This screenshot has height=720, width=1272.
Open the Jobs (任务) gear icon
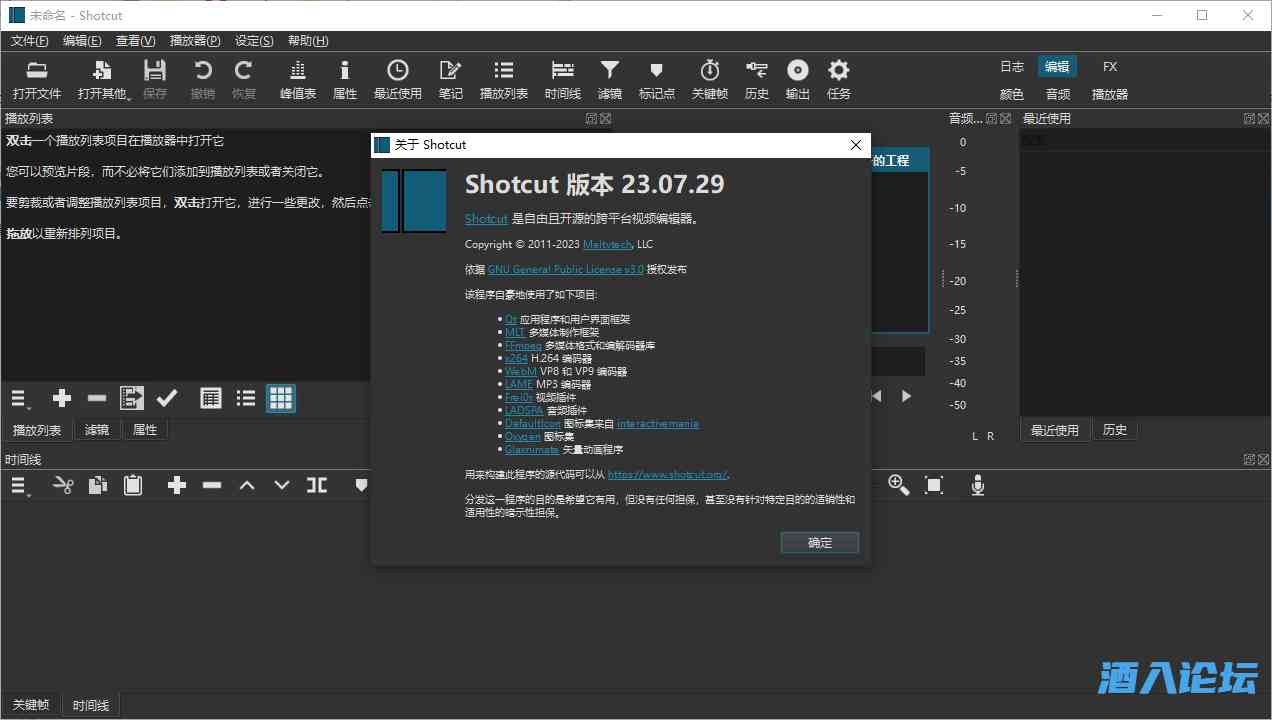tap(838, 79)
